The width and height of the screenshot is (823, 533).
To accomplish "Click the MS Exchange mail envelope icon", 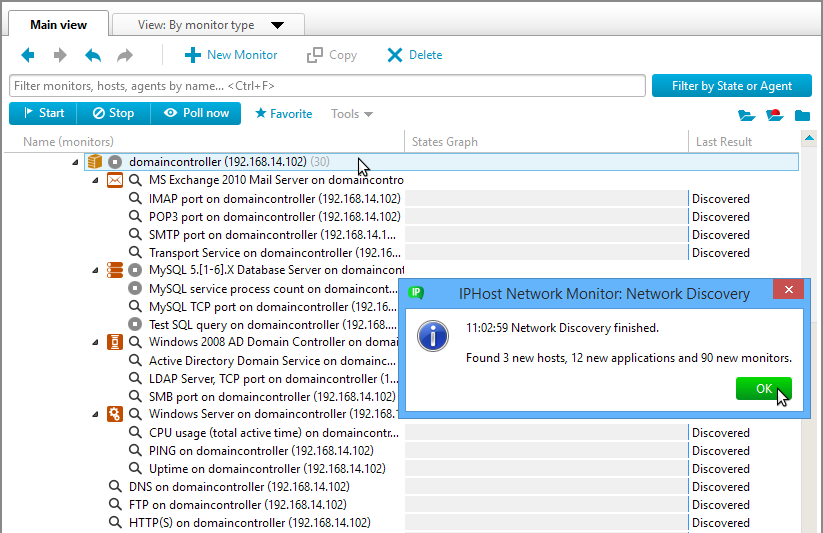I will tap(115, 180).
